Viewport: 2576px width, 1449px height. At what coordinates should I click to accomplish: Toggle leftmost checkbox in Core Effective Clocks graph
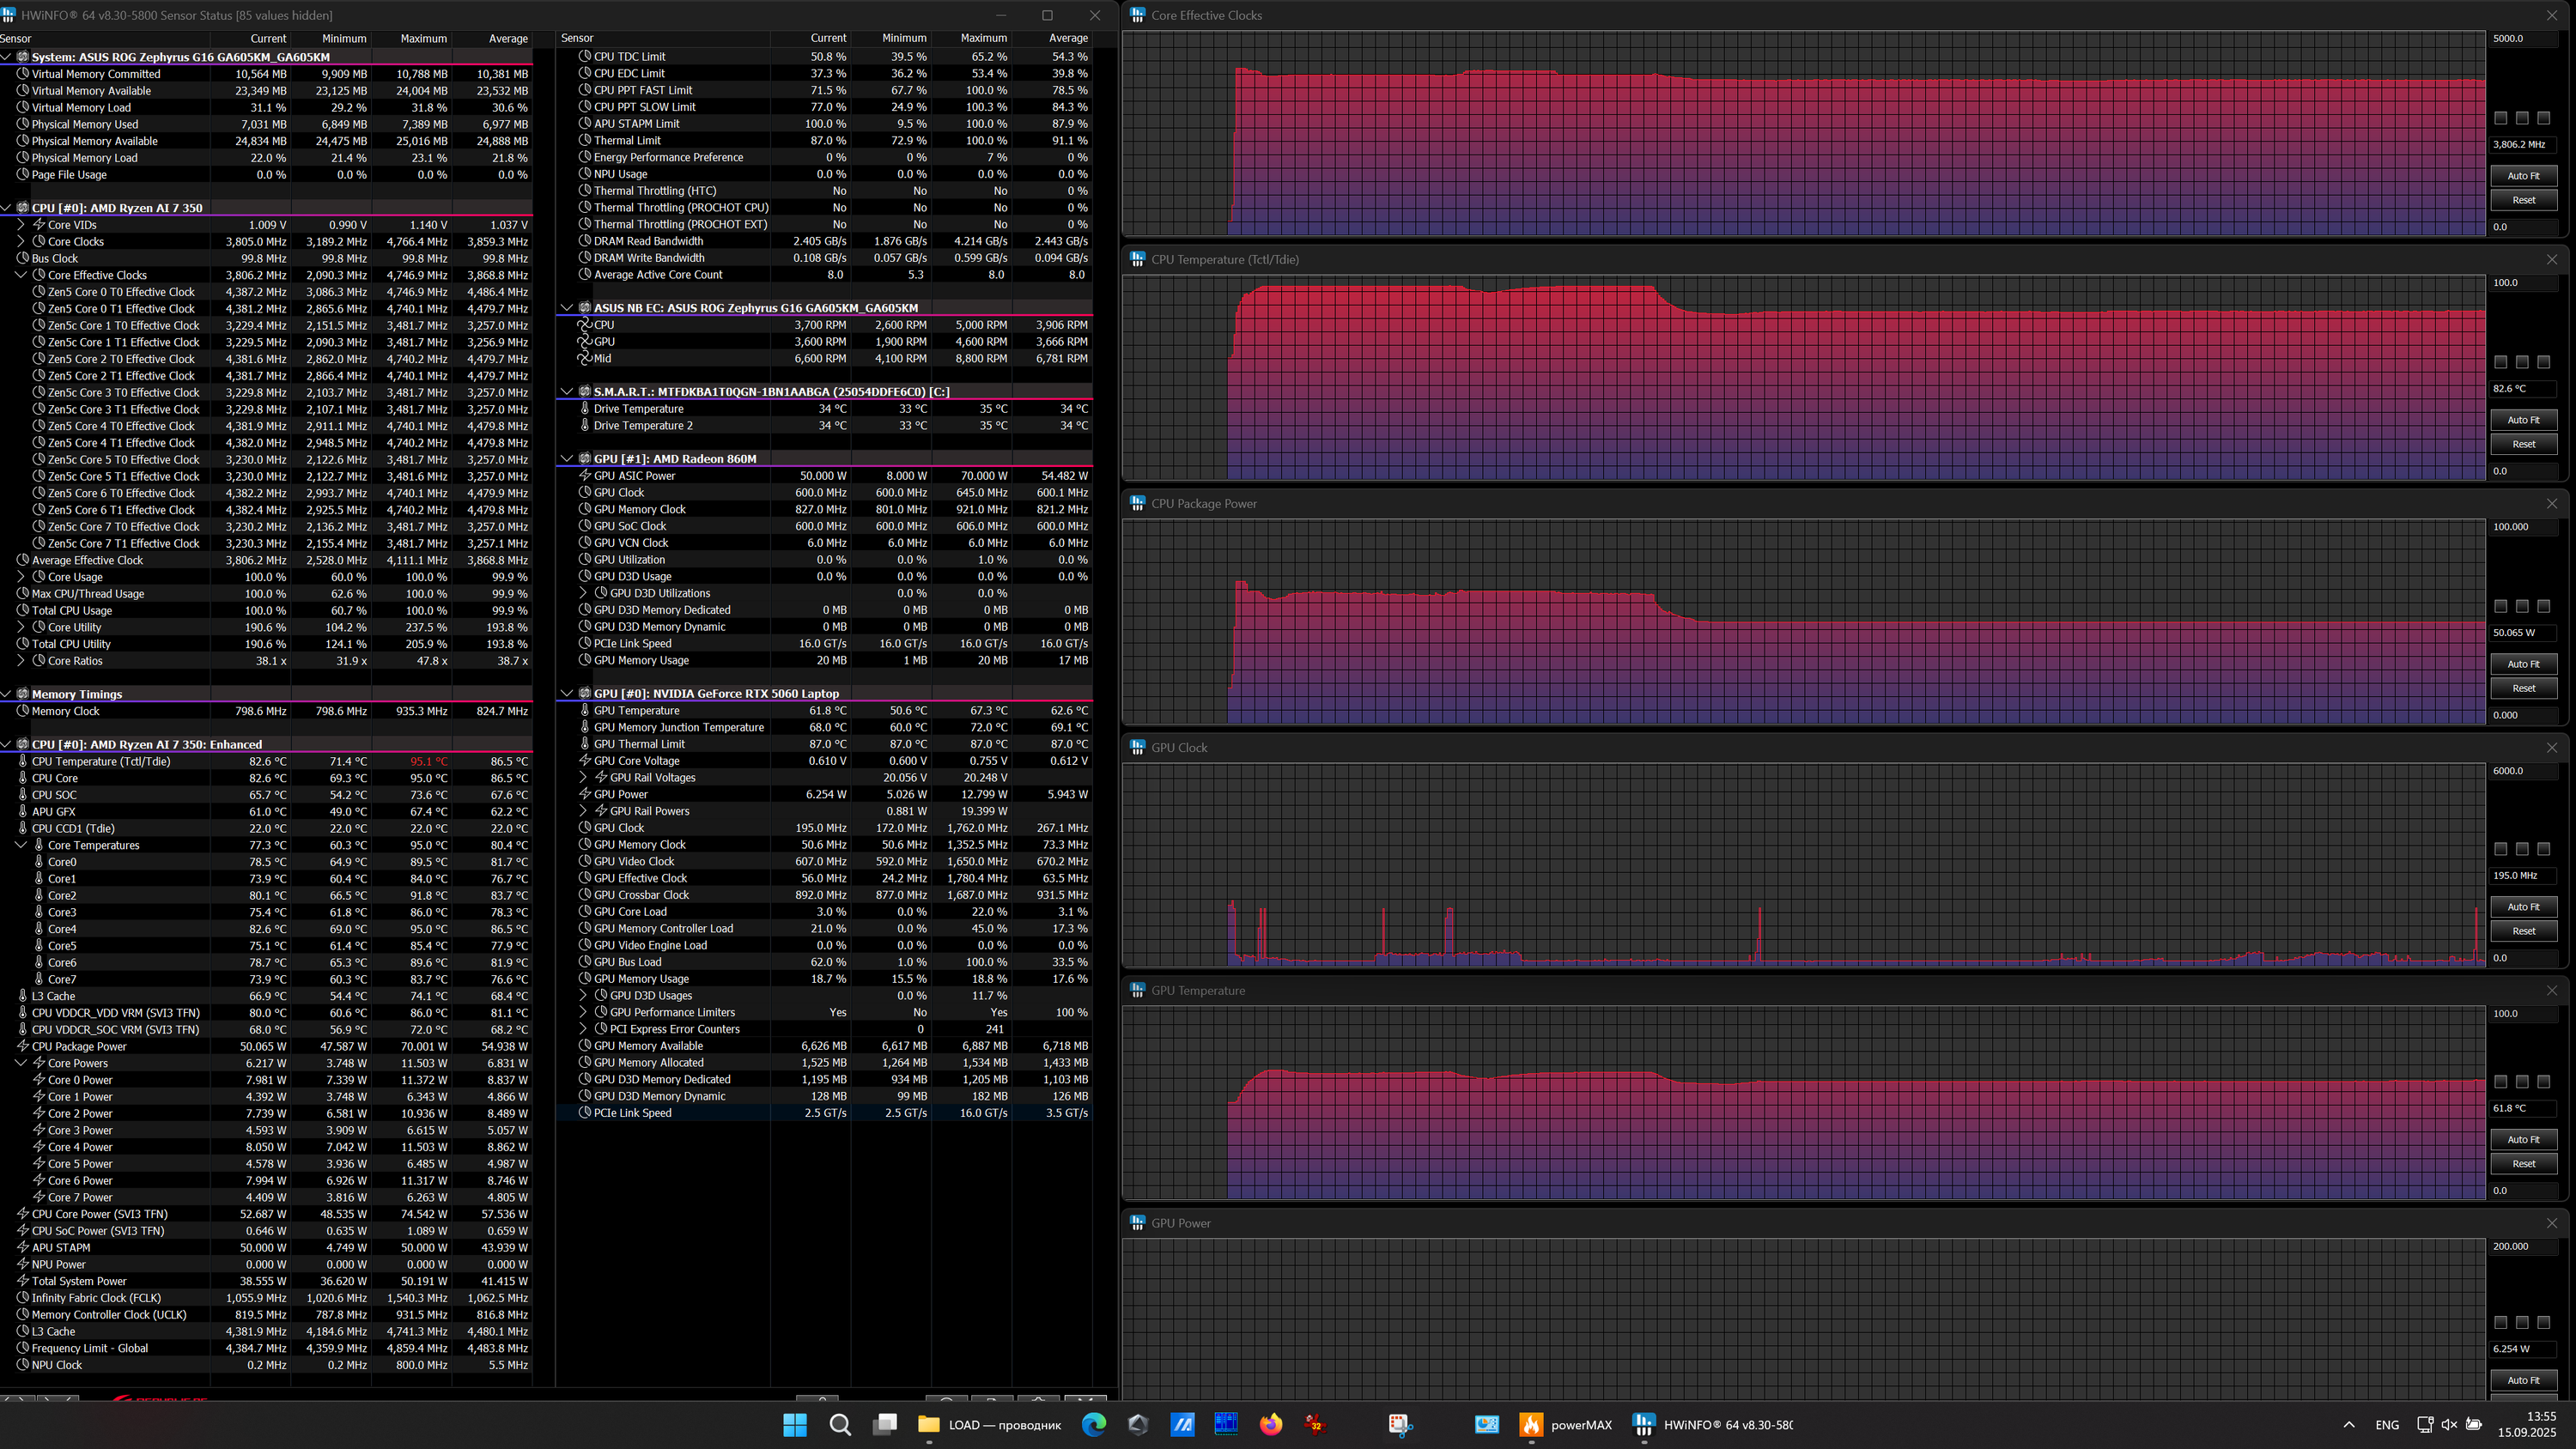click(x=2501, y=118)
